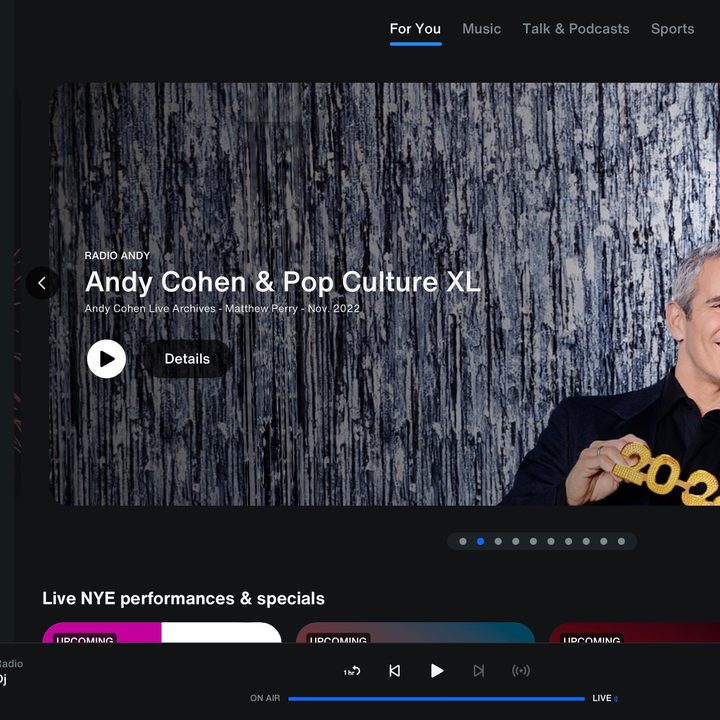Skip to next track in player

[x=478, y=671]
